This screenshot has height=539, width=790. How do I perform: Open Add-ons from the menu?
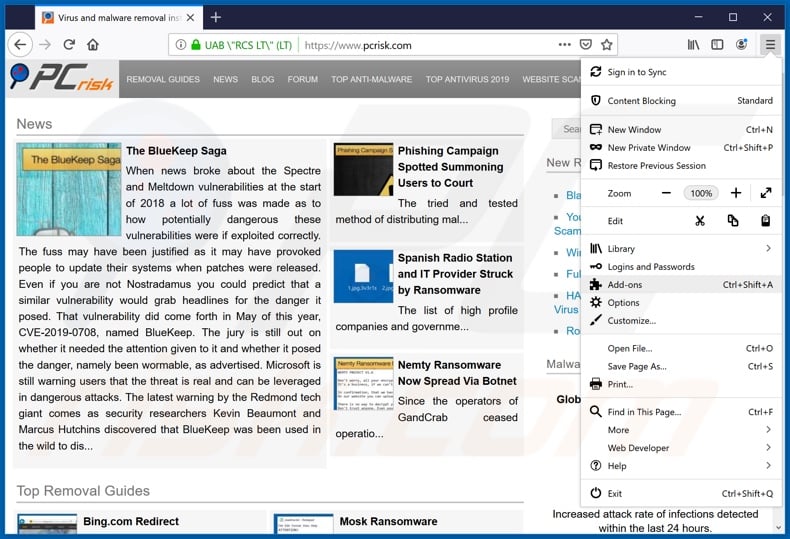pos(625,285)
